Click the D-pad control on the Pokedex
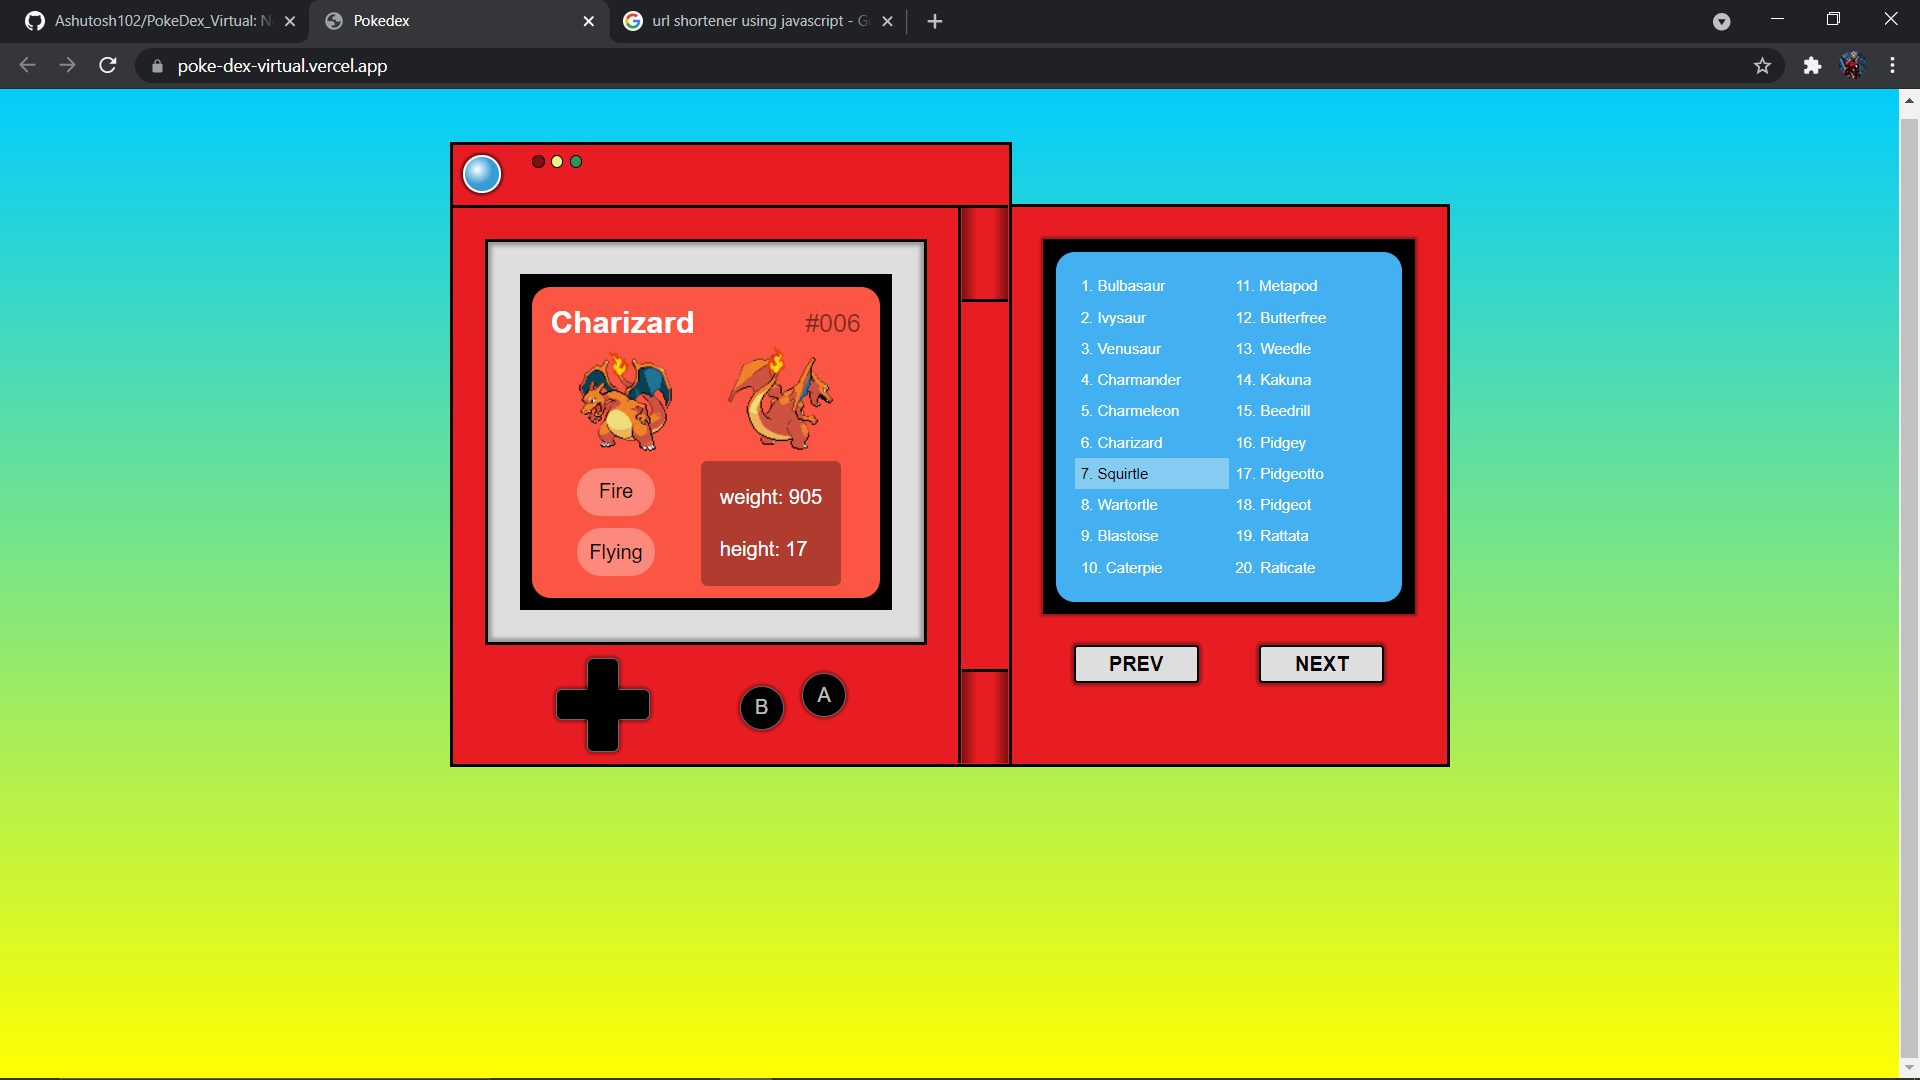The height and width of the screenshot is (1080, 1920). [601, 705]
